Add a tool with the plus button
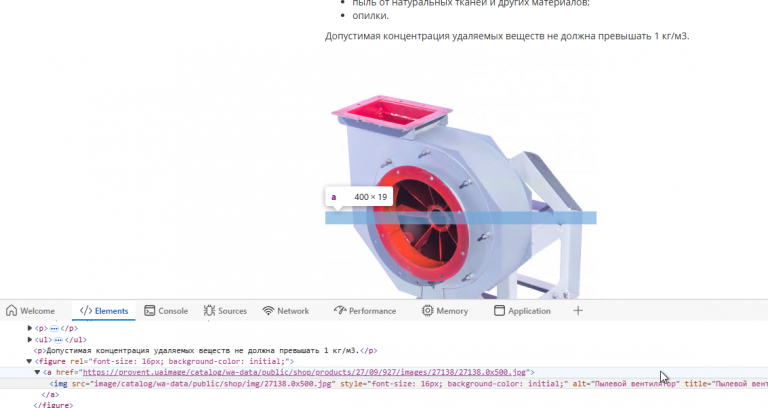Screen dimensions: 768x408 578,311
